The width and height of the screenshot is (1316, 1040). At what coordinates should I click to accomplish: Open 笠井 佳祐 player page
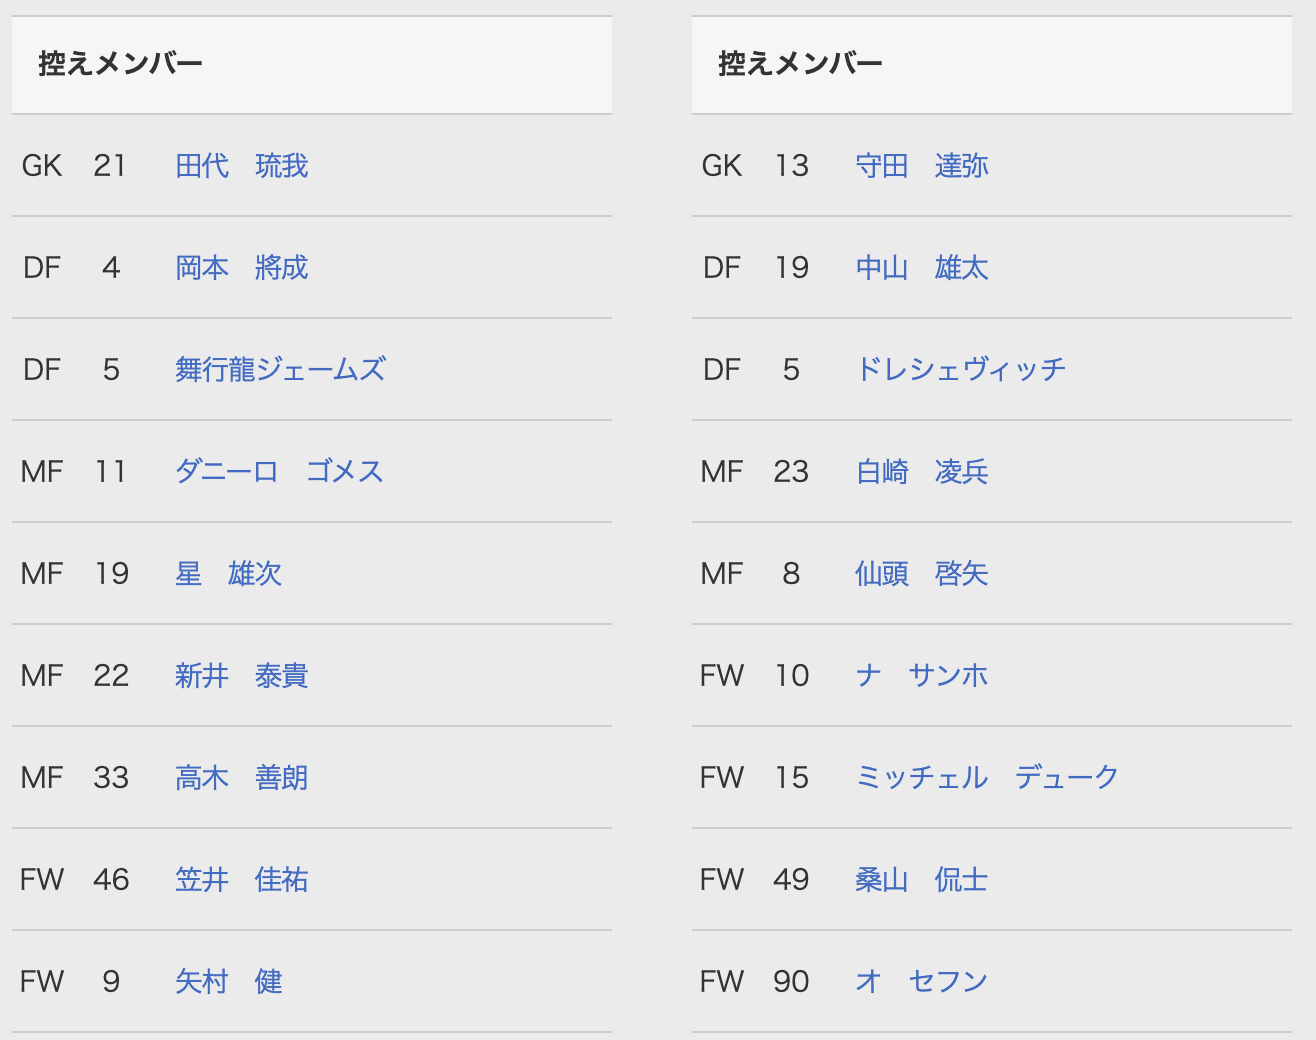click(241, 880)
